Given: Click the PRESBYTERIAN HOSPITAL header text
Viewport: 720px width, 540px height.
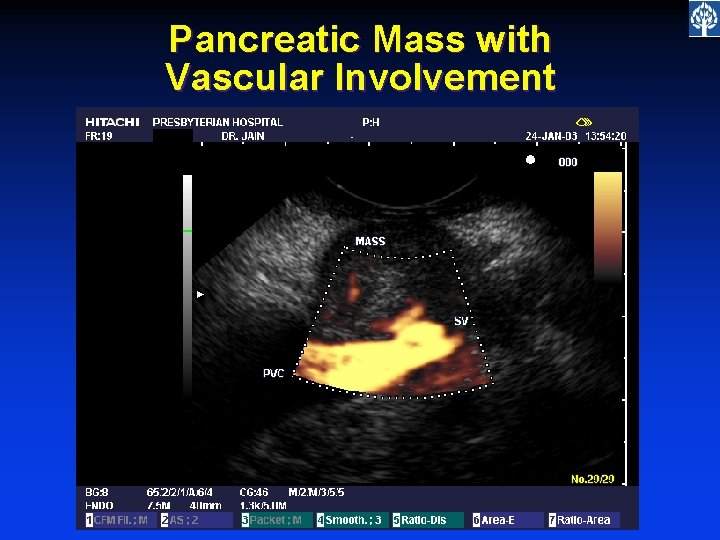Looking at the screenshot, I should pyautogui.click(x=218, y=122).
